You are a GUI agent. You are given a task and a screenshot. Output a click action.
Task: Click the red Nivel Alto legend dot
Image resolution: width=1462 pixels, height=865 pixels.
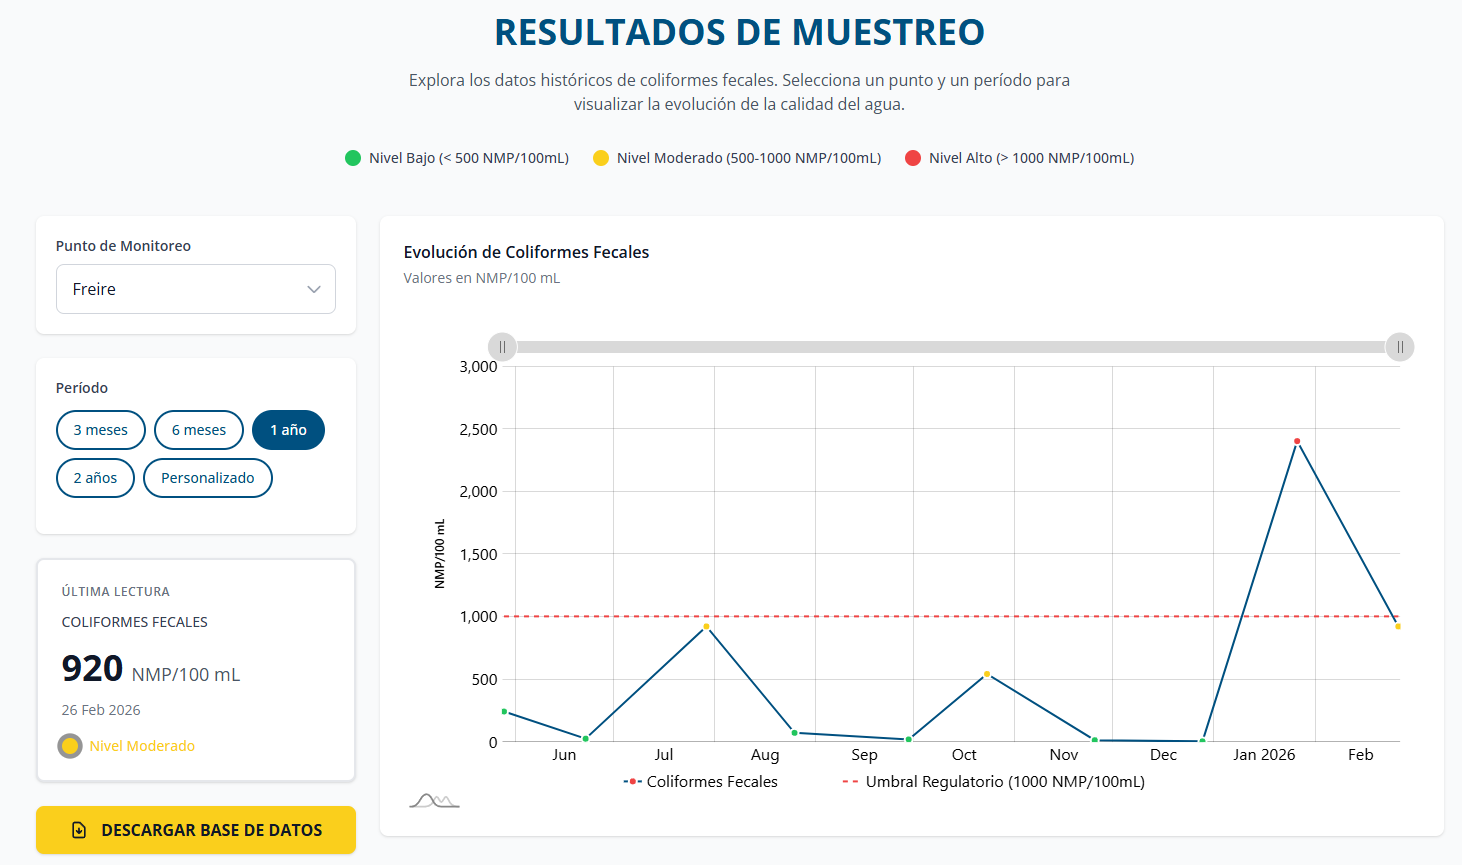913,158
